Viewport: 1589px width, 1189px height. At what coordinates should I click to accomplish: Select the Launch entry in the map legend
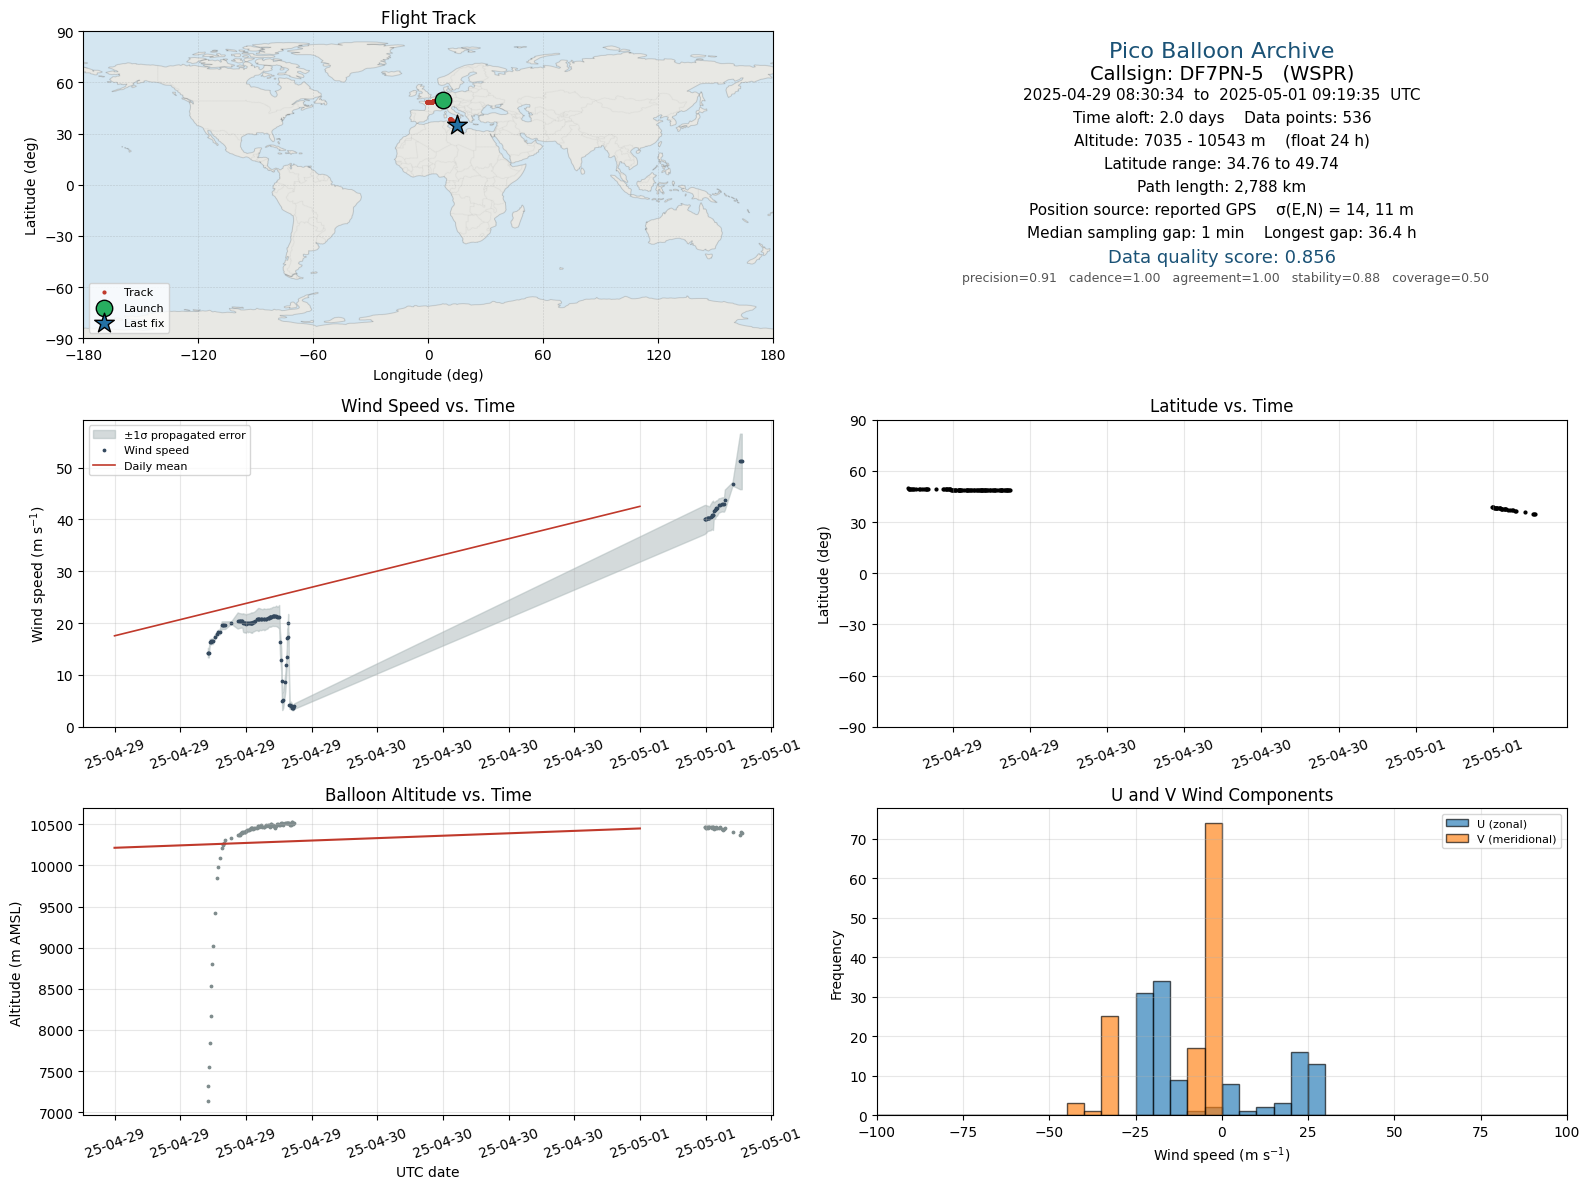click(129, 308)
